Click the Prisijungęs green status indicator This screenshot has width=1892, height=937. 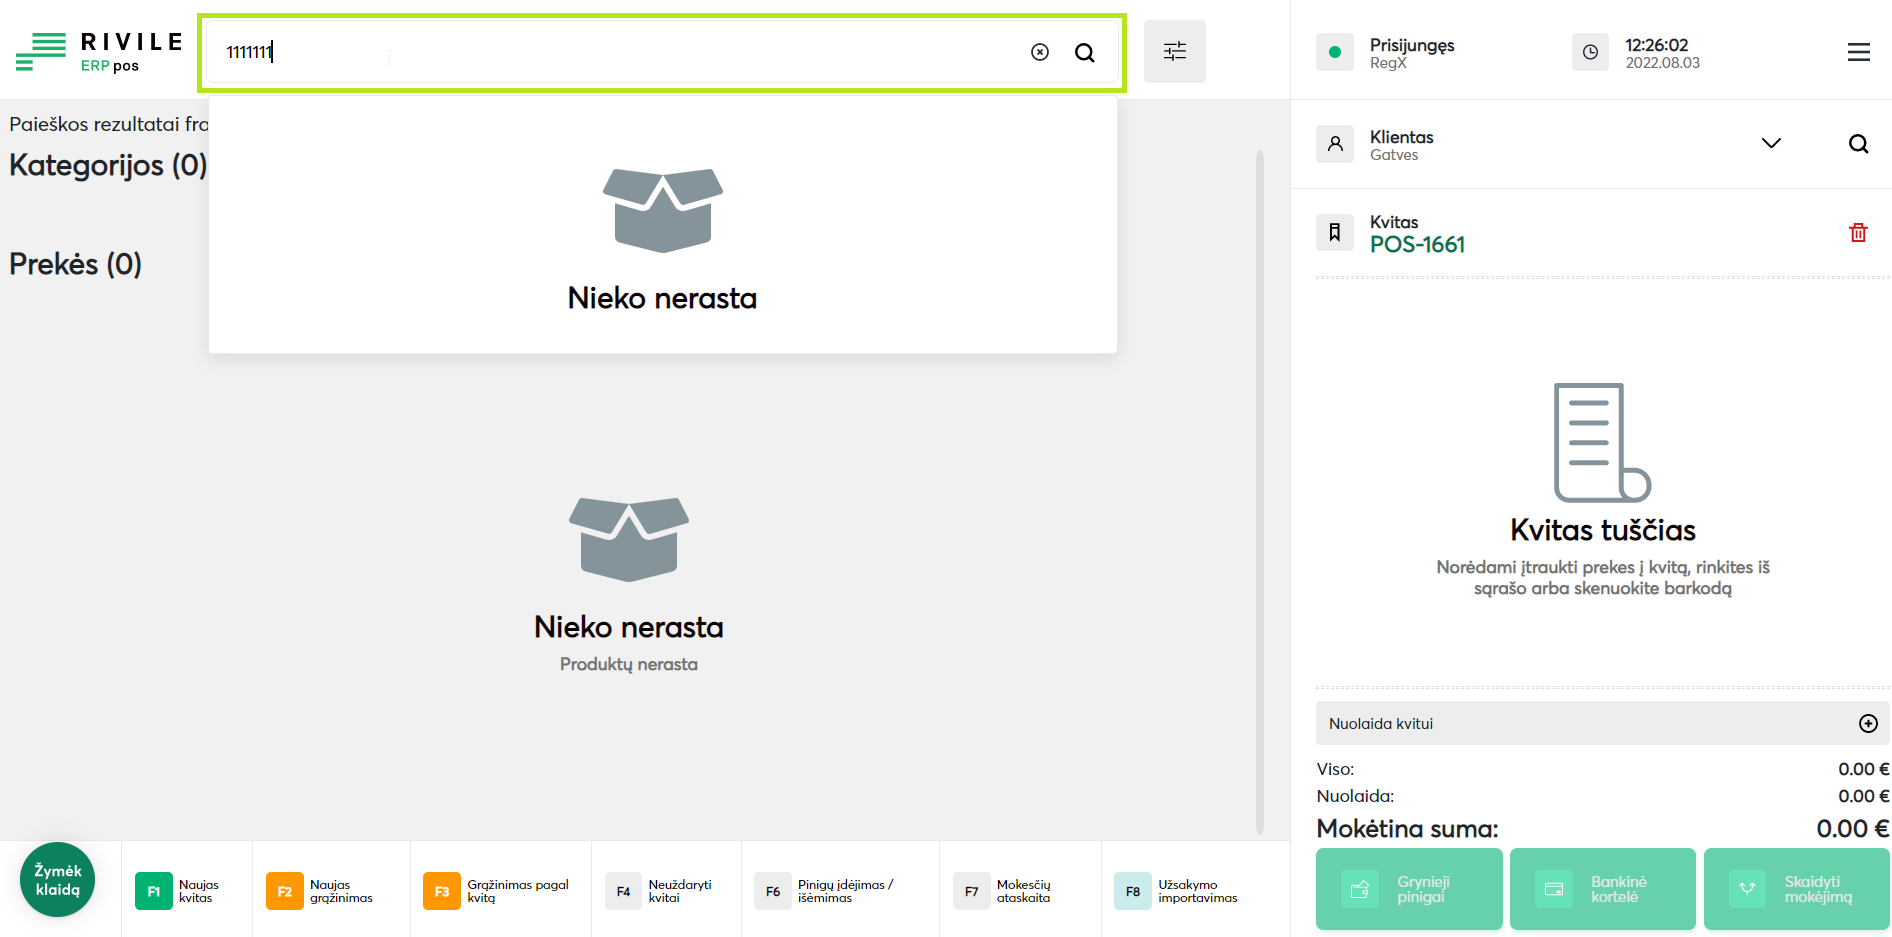[1335, 52]
